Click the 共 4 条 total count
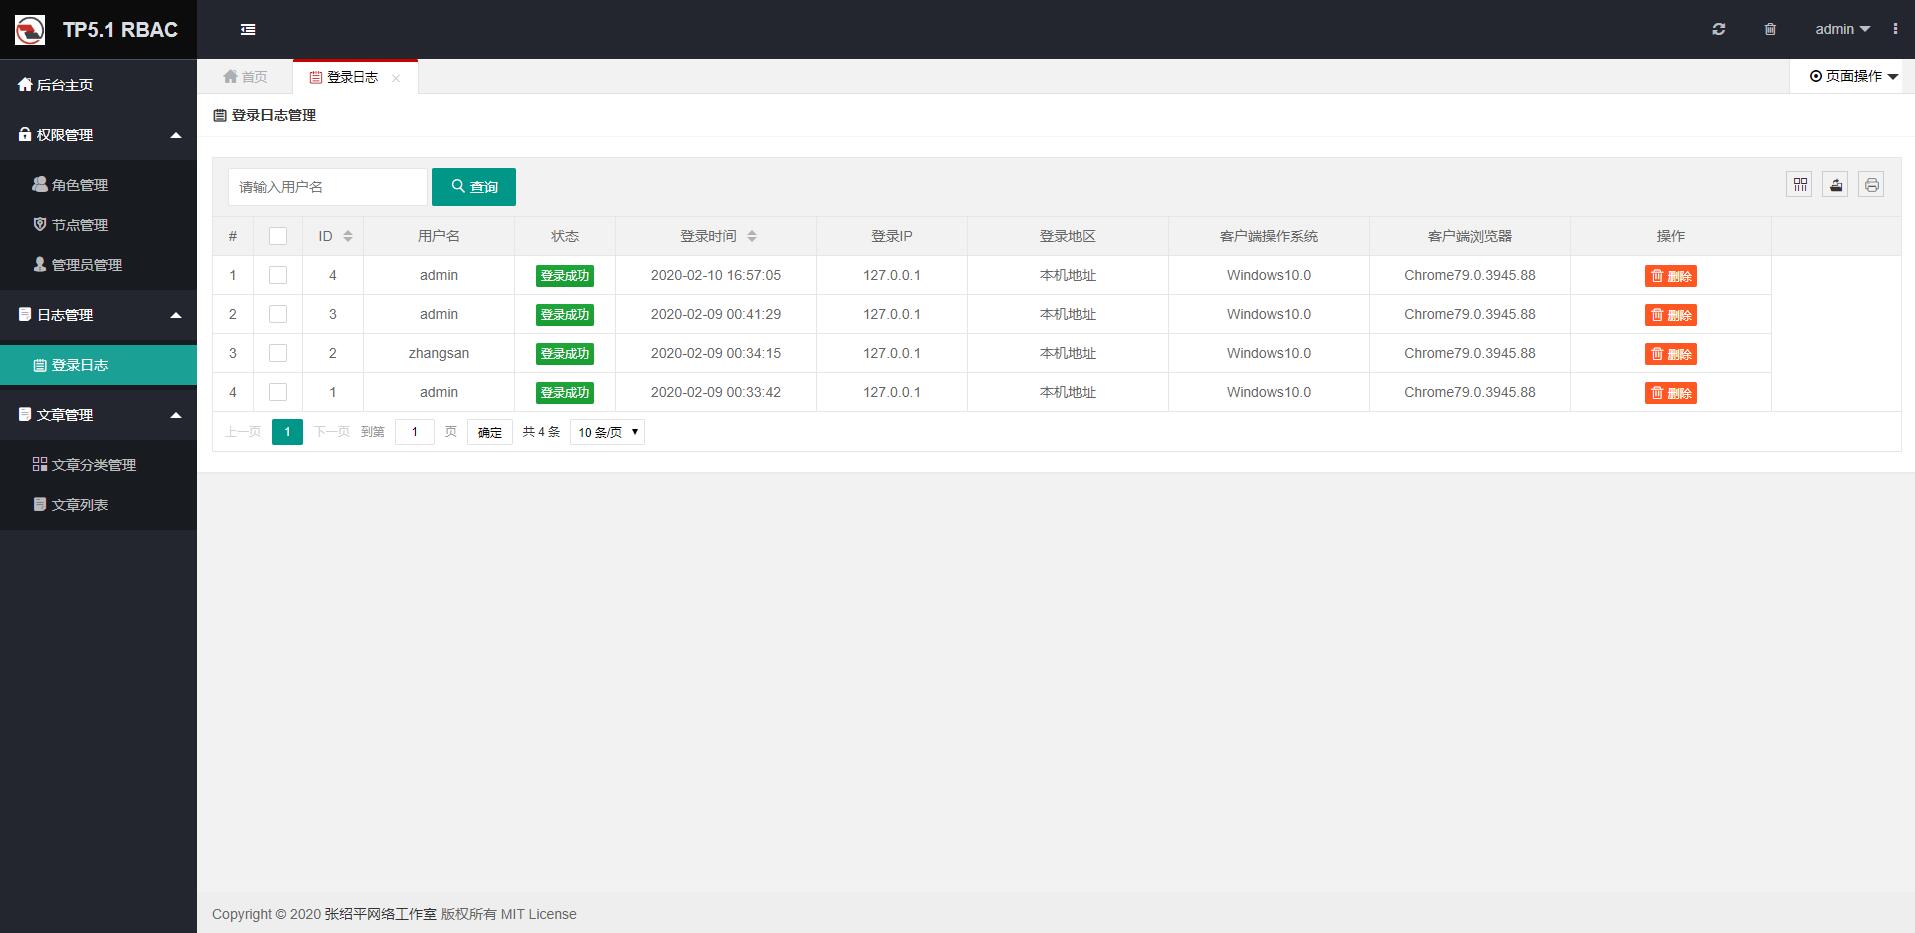This screenshot has height=933, width=1915. pyautogui.click(x=541, y=432)
